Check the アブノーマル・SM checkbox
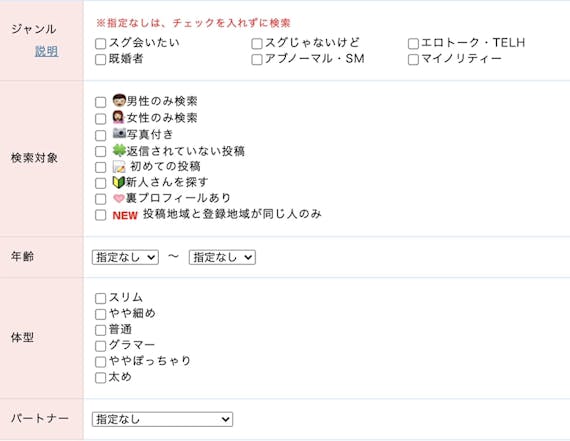 (257, 59)
